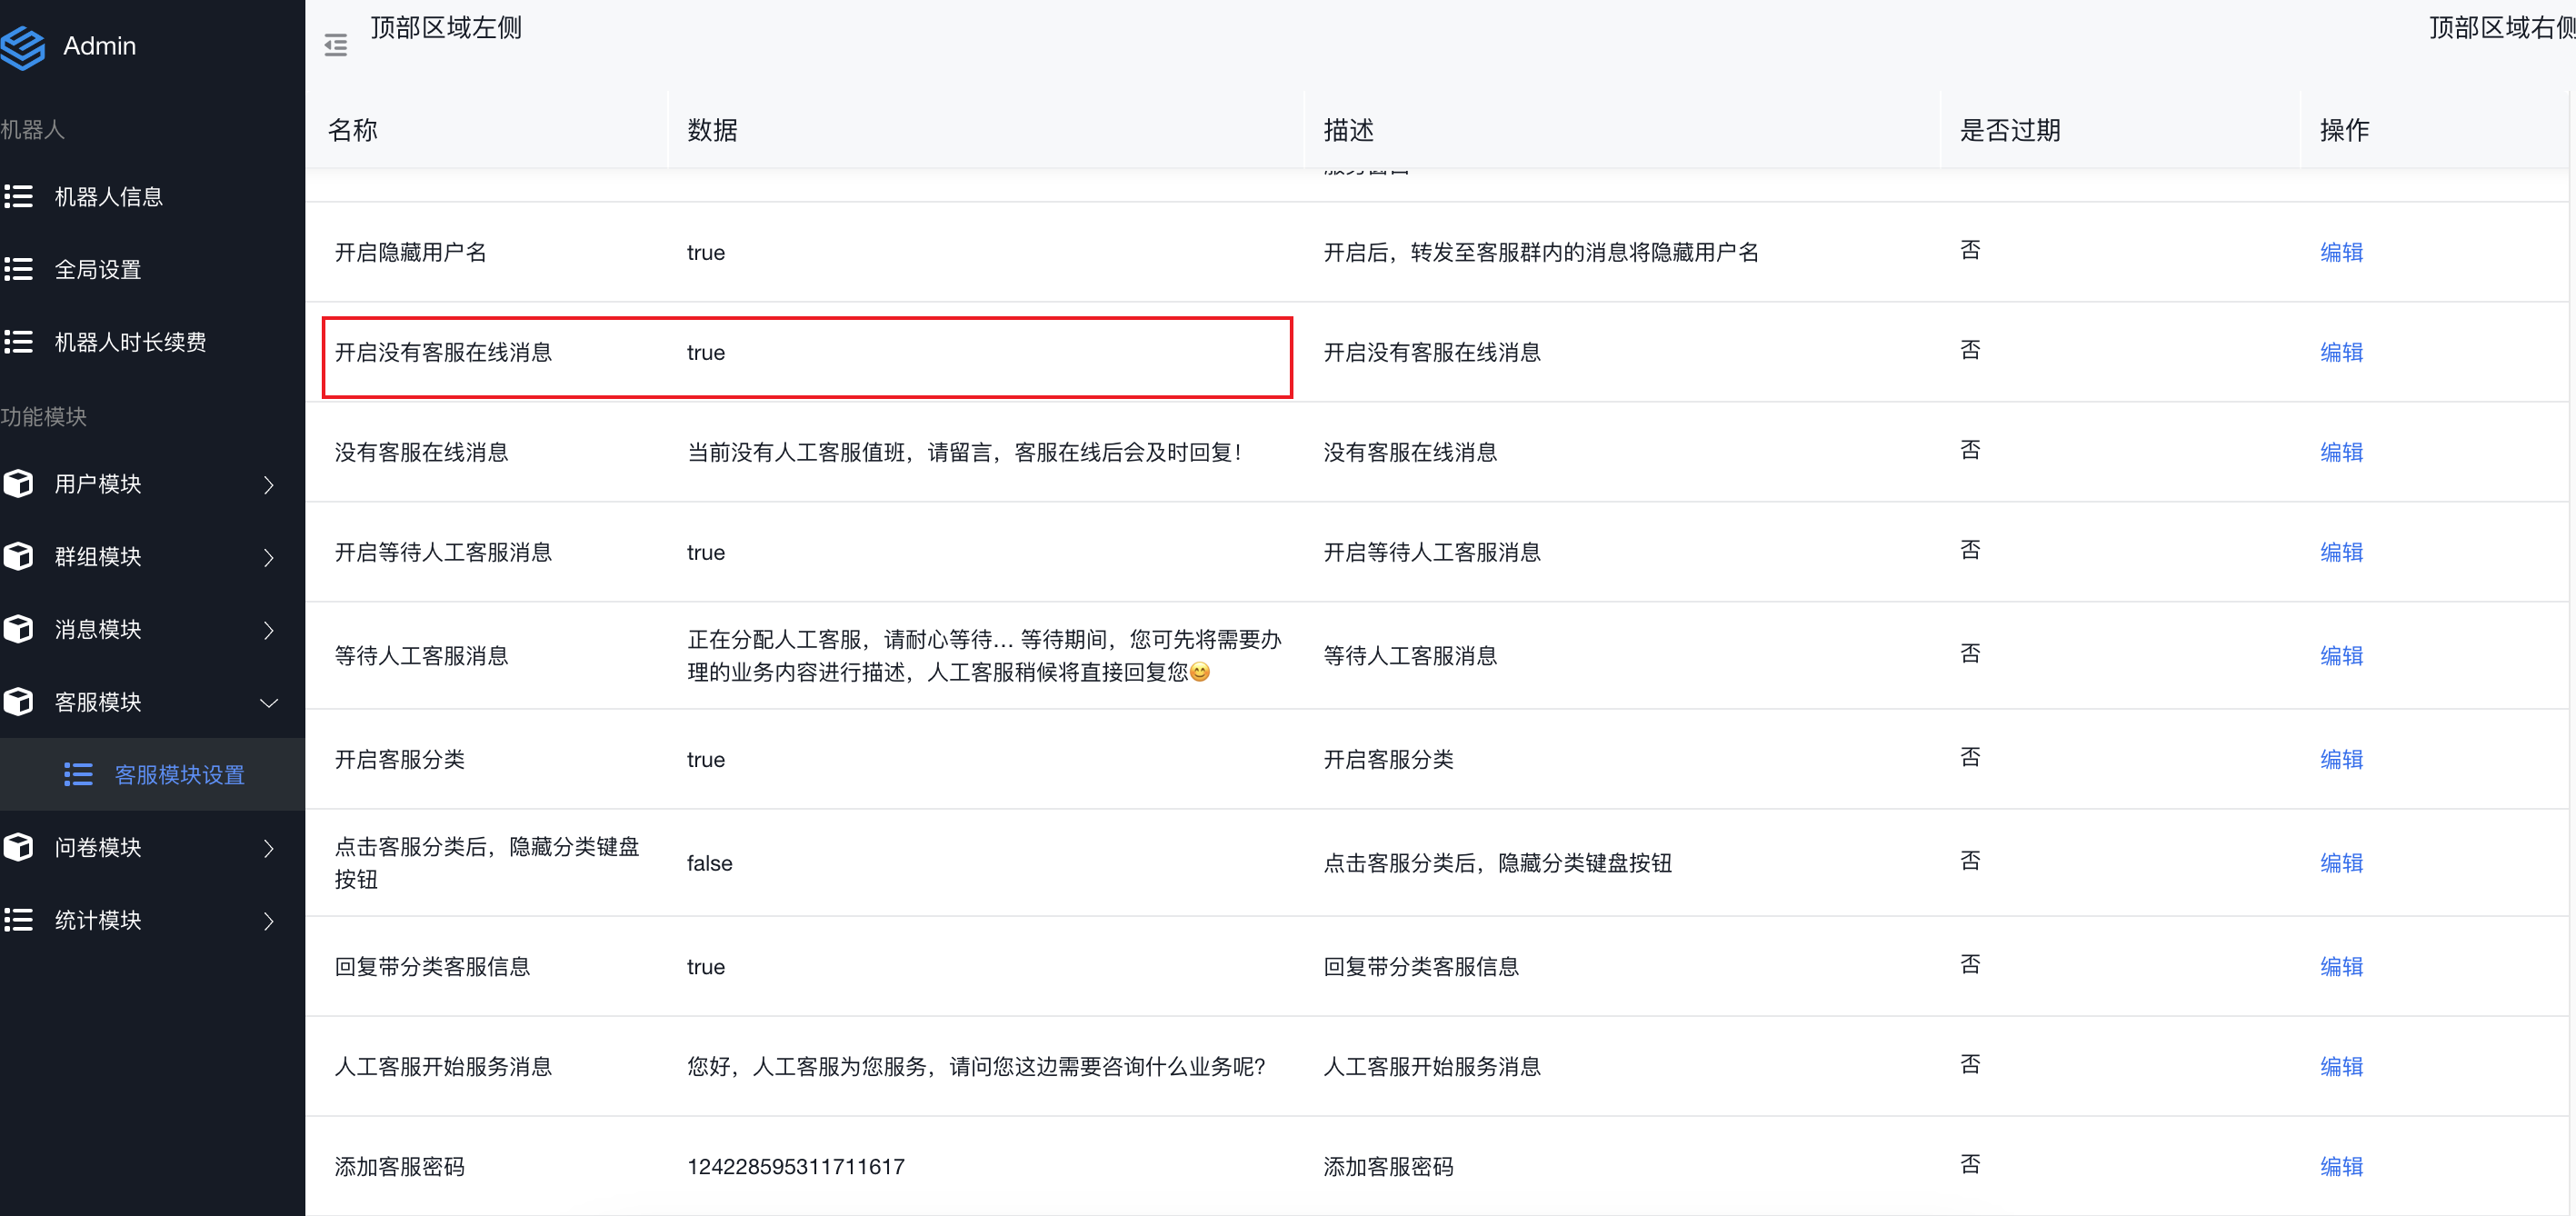Collapse sidebar with menu fold icon
2576x1216 pixels.
[336, 45]
